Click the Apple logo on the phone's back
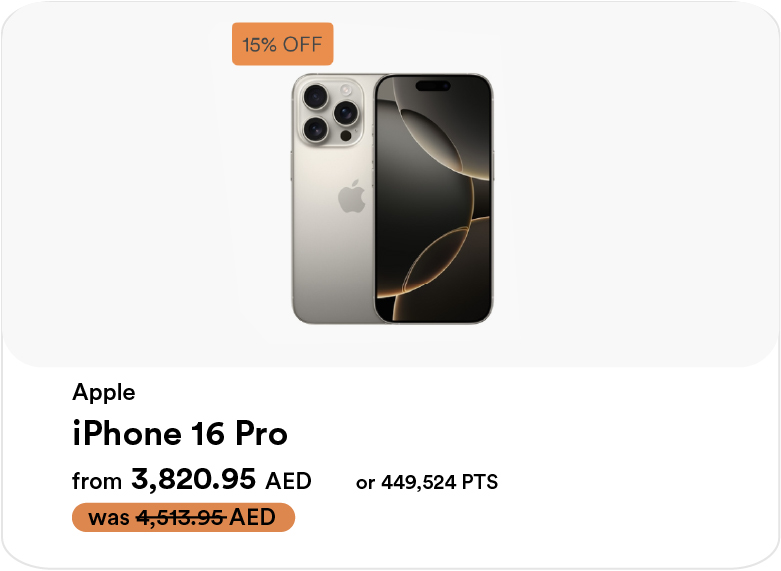The image size is (781, 571). tap(351, 197)
